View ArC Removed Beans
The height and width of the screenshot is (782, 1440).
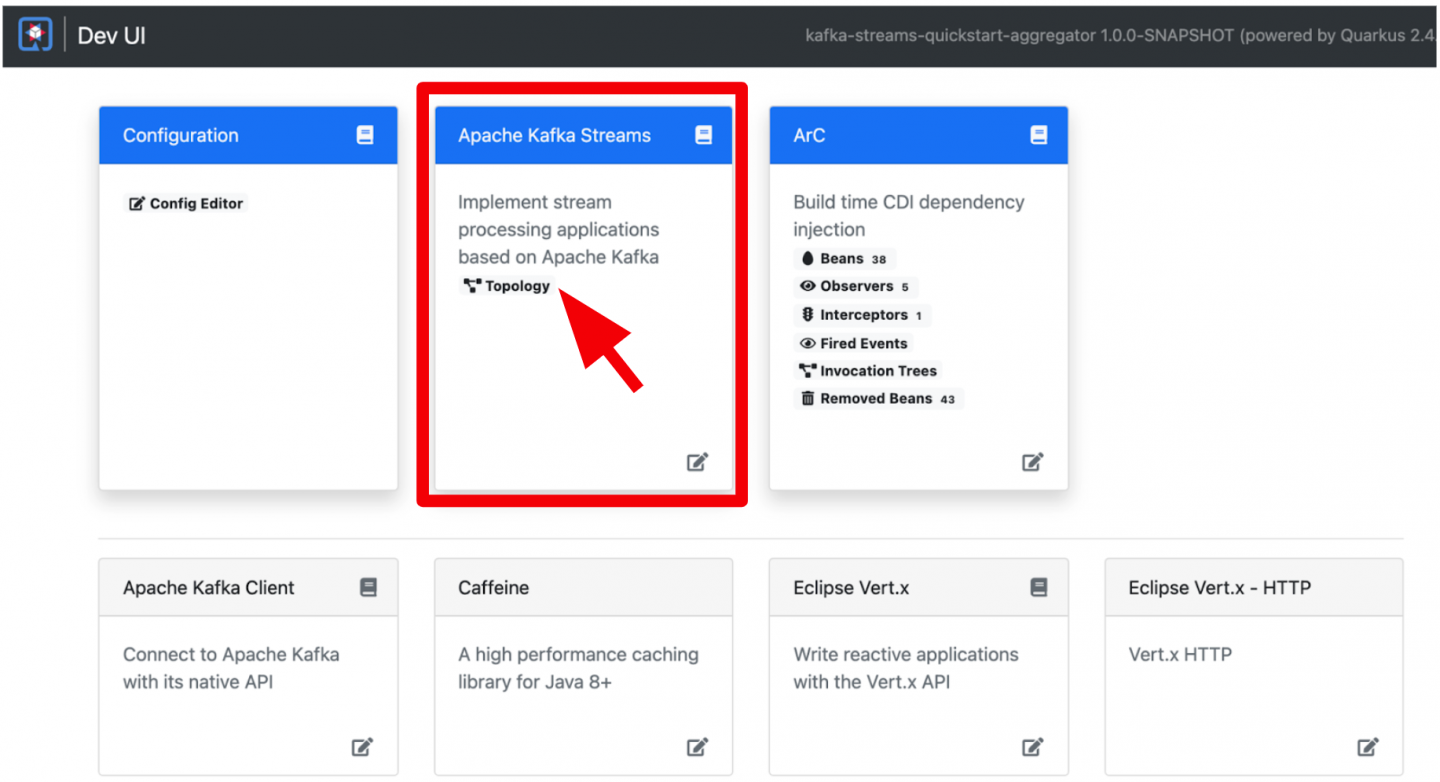coord(878,399)
